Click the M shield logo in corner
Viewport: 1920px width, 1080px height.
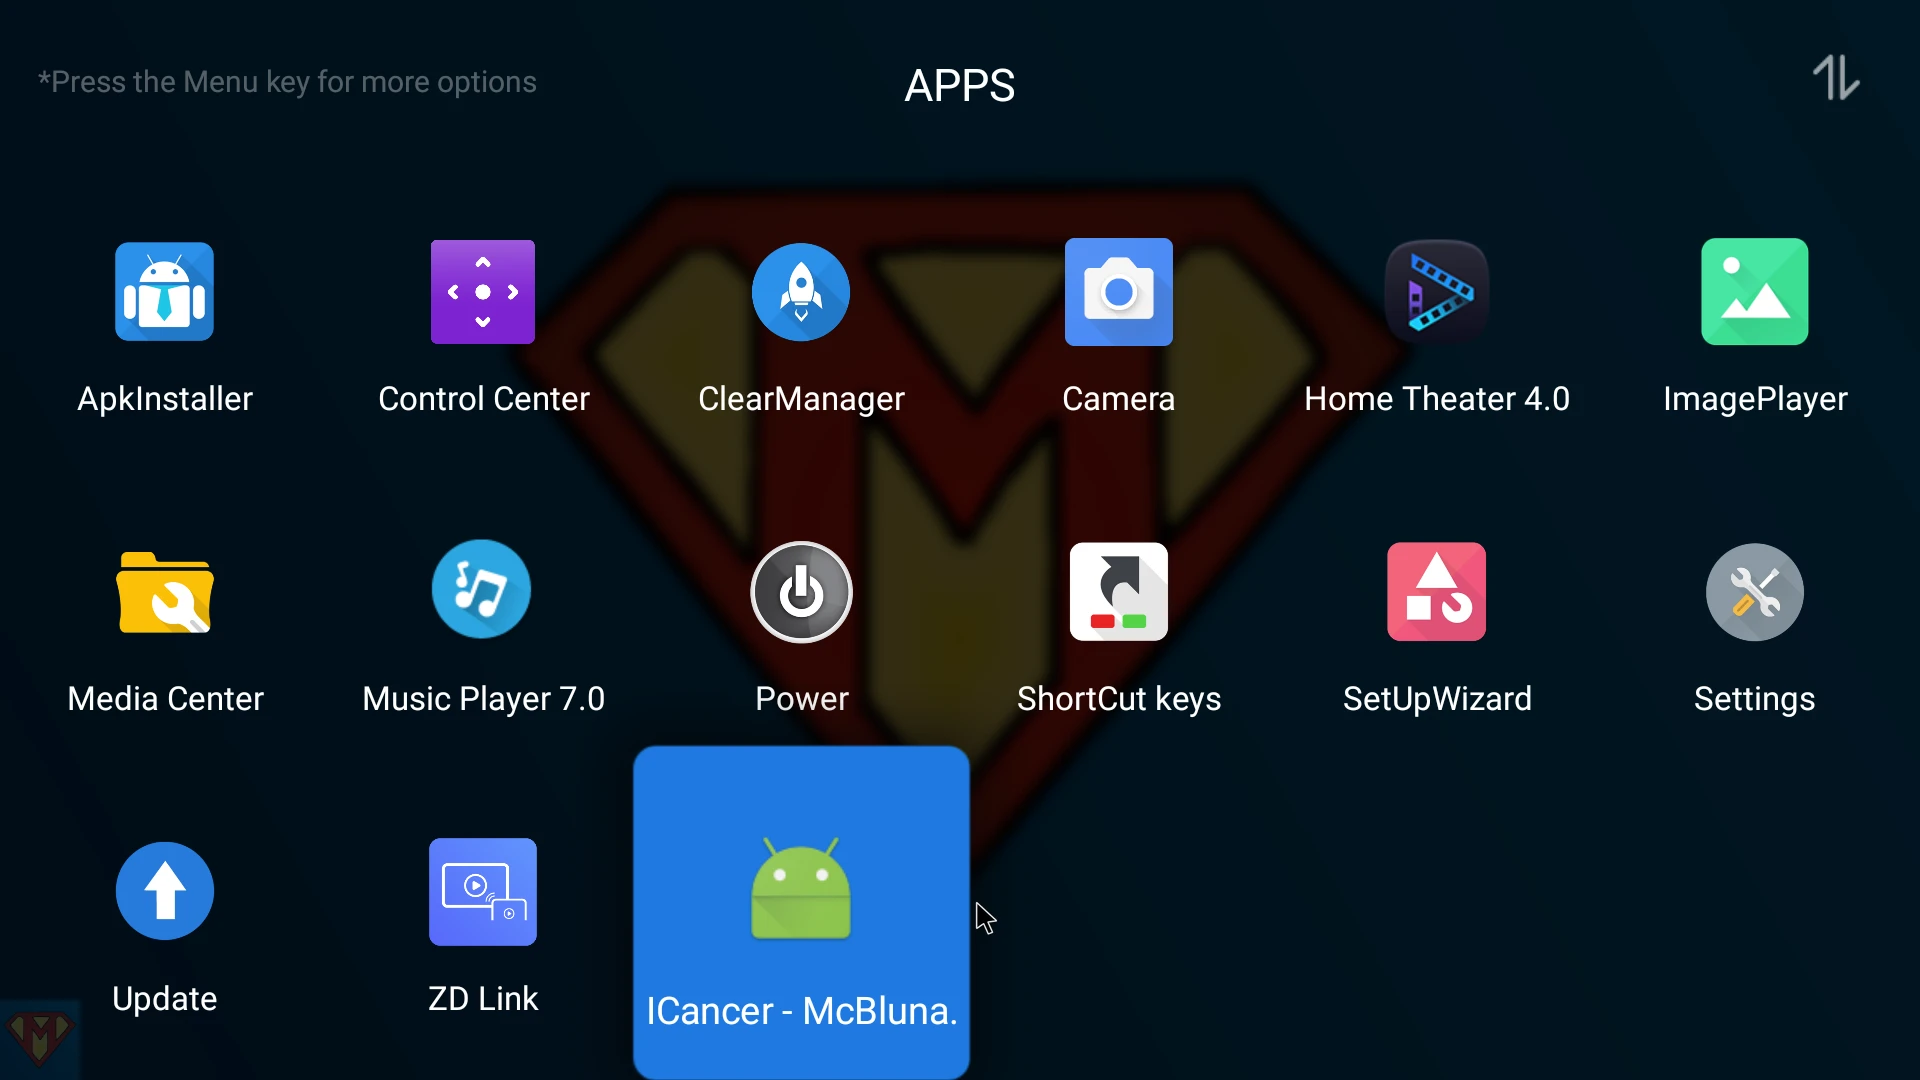tap(39, 1038)
